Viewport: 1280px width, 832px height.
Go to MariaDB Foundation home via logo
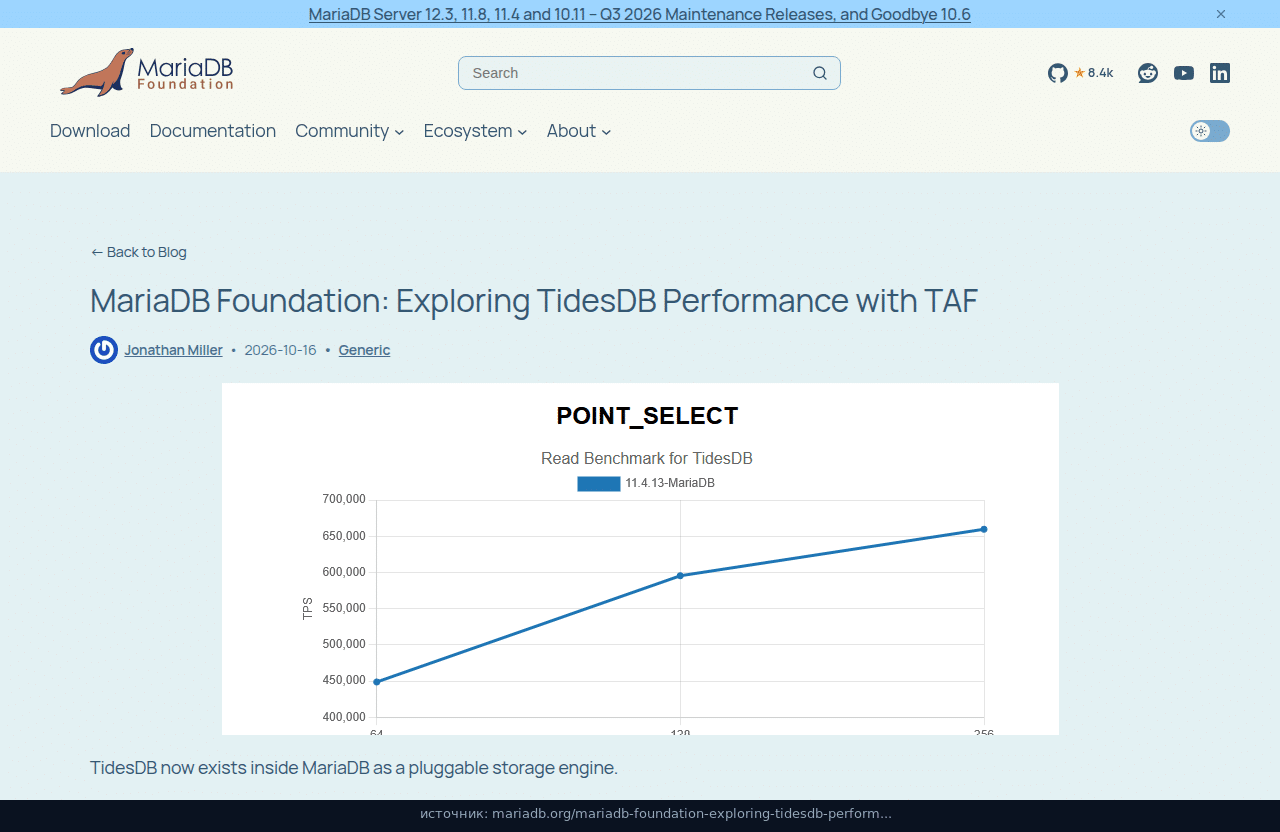146,72
